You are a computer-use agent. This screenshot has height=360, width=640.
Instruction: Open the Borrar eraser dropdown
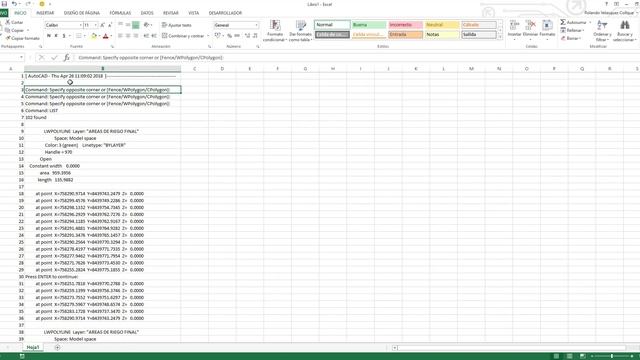point(572,38)
